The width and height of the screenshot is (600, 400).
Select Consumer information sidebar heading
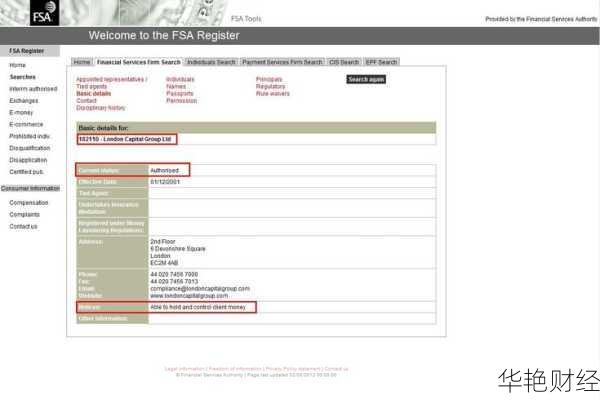tap(30, 188)
